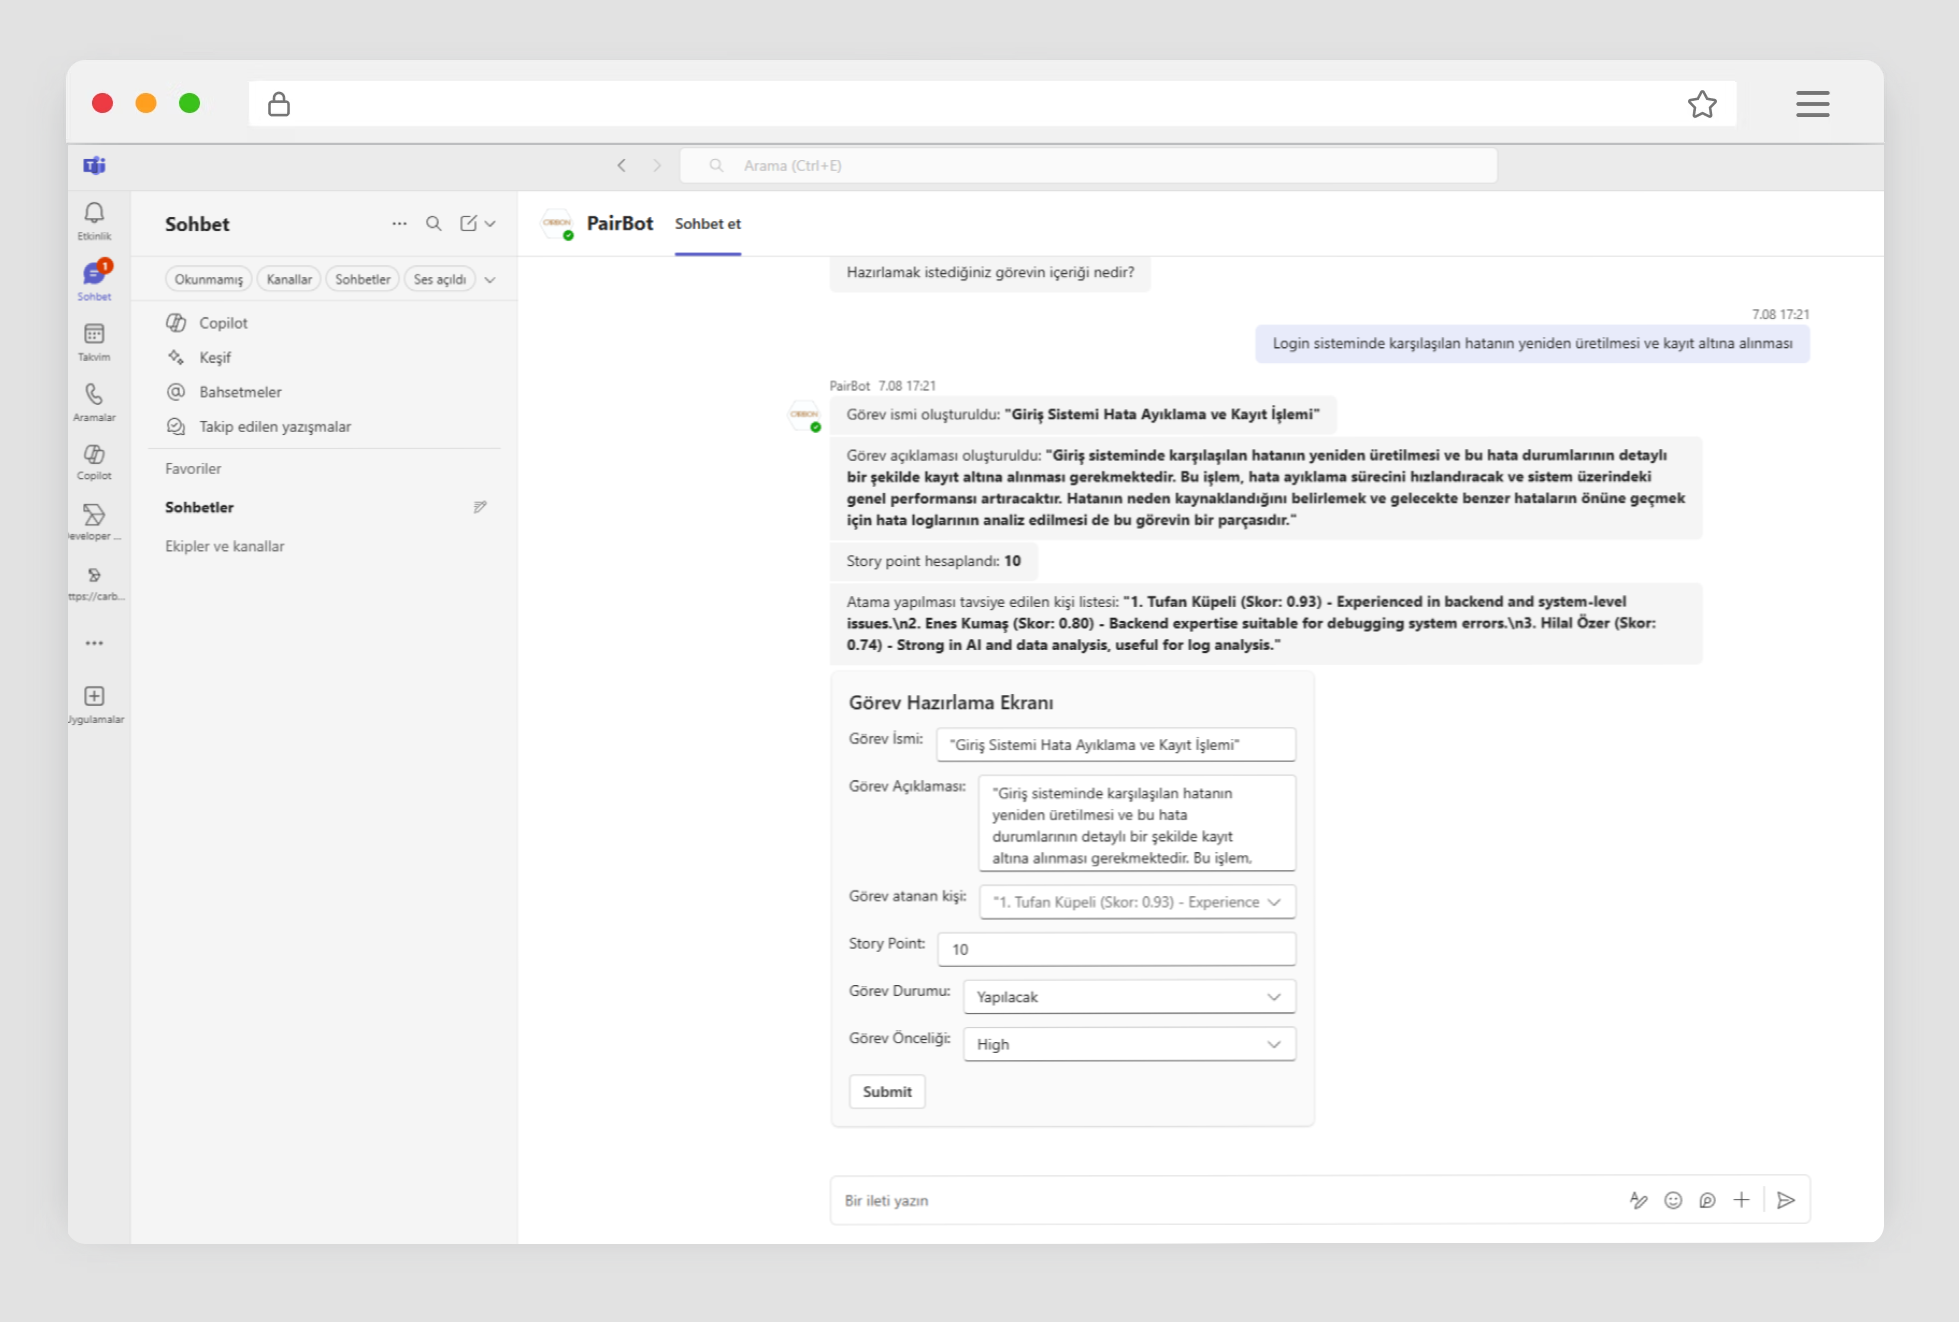Open the Aramalar phone calls icon

[x=94, y=395]
